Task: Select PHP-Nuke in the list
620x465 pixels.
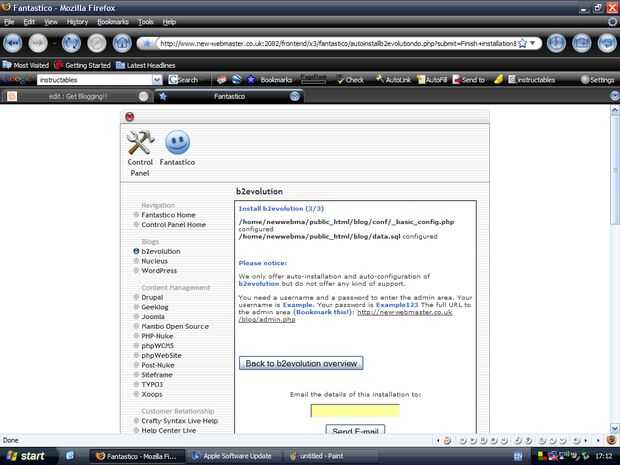Action: pos(157,336)
